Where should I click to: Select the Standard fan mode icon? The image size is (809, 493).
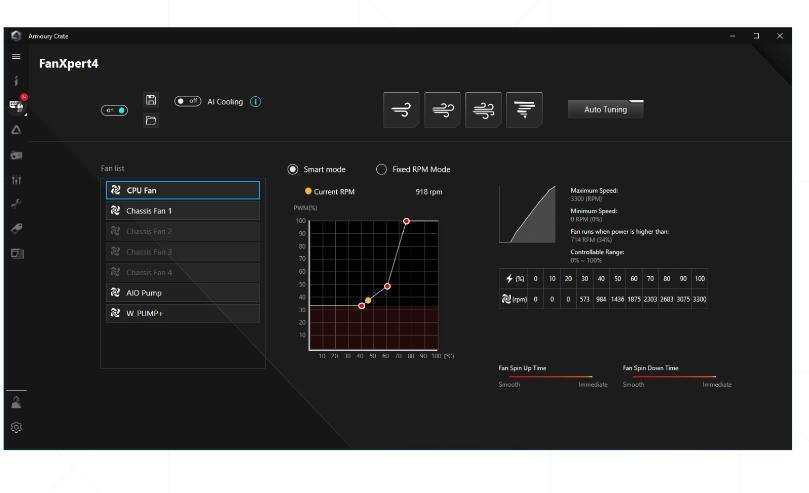(442, 109)
